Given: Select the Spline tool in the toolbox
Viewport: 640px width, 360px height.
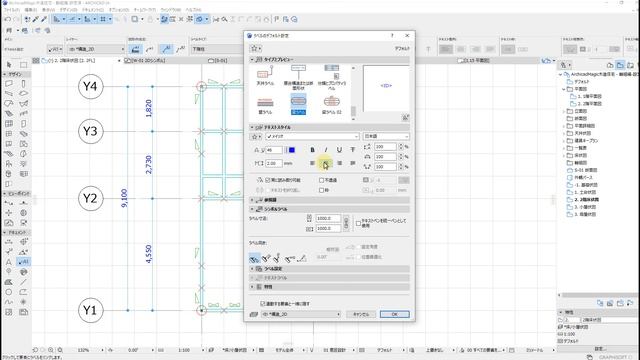Looking at the screenshot, I should tap(9, 302).
